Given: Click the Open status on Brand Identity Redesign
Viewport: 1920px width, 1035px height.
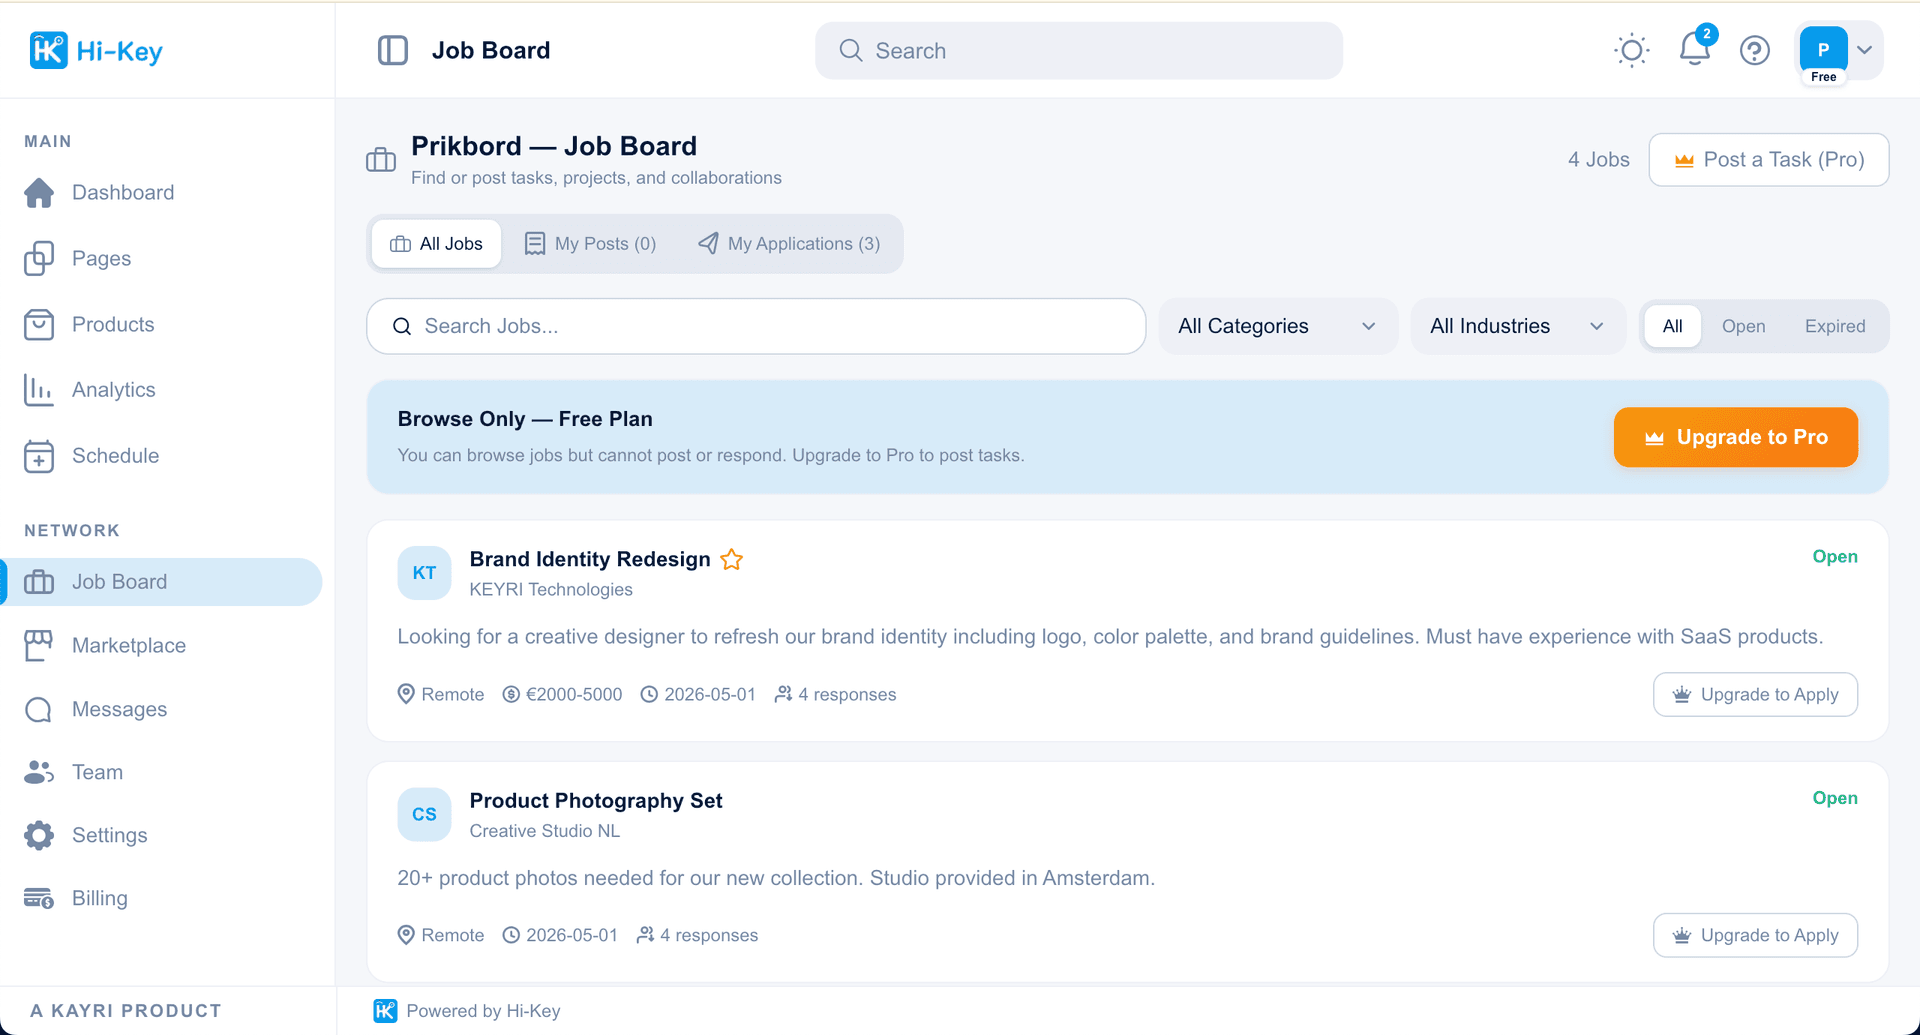Looking at the screenshot, I should point(1835,557).
